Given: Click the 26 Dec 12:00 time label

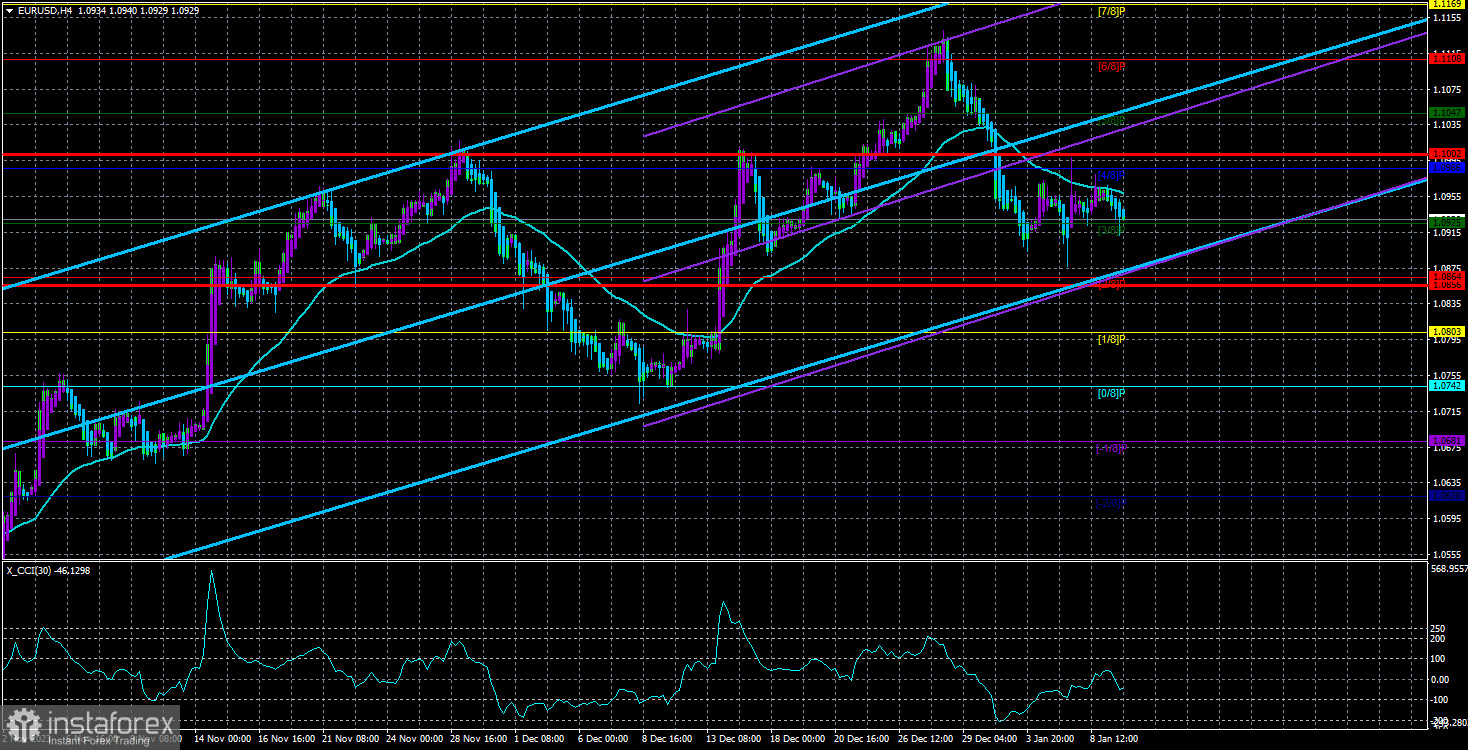Looking at the screenshot, I should pyautogui.click(x=927, y=738).
